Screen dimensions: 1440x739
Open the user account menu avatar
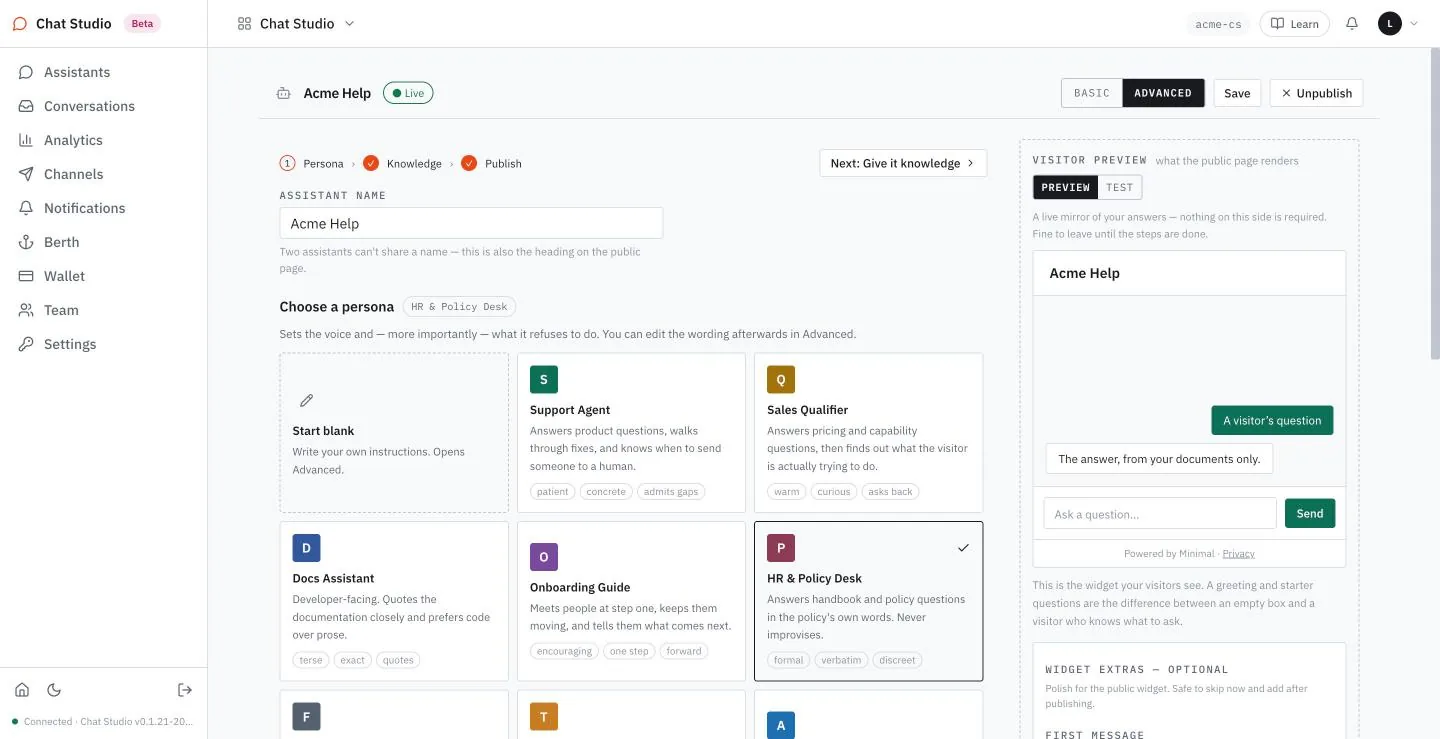pyautogui.click(x=1390, y=23)
